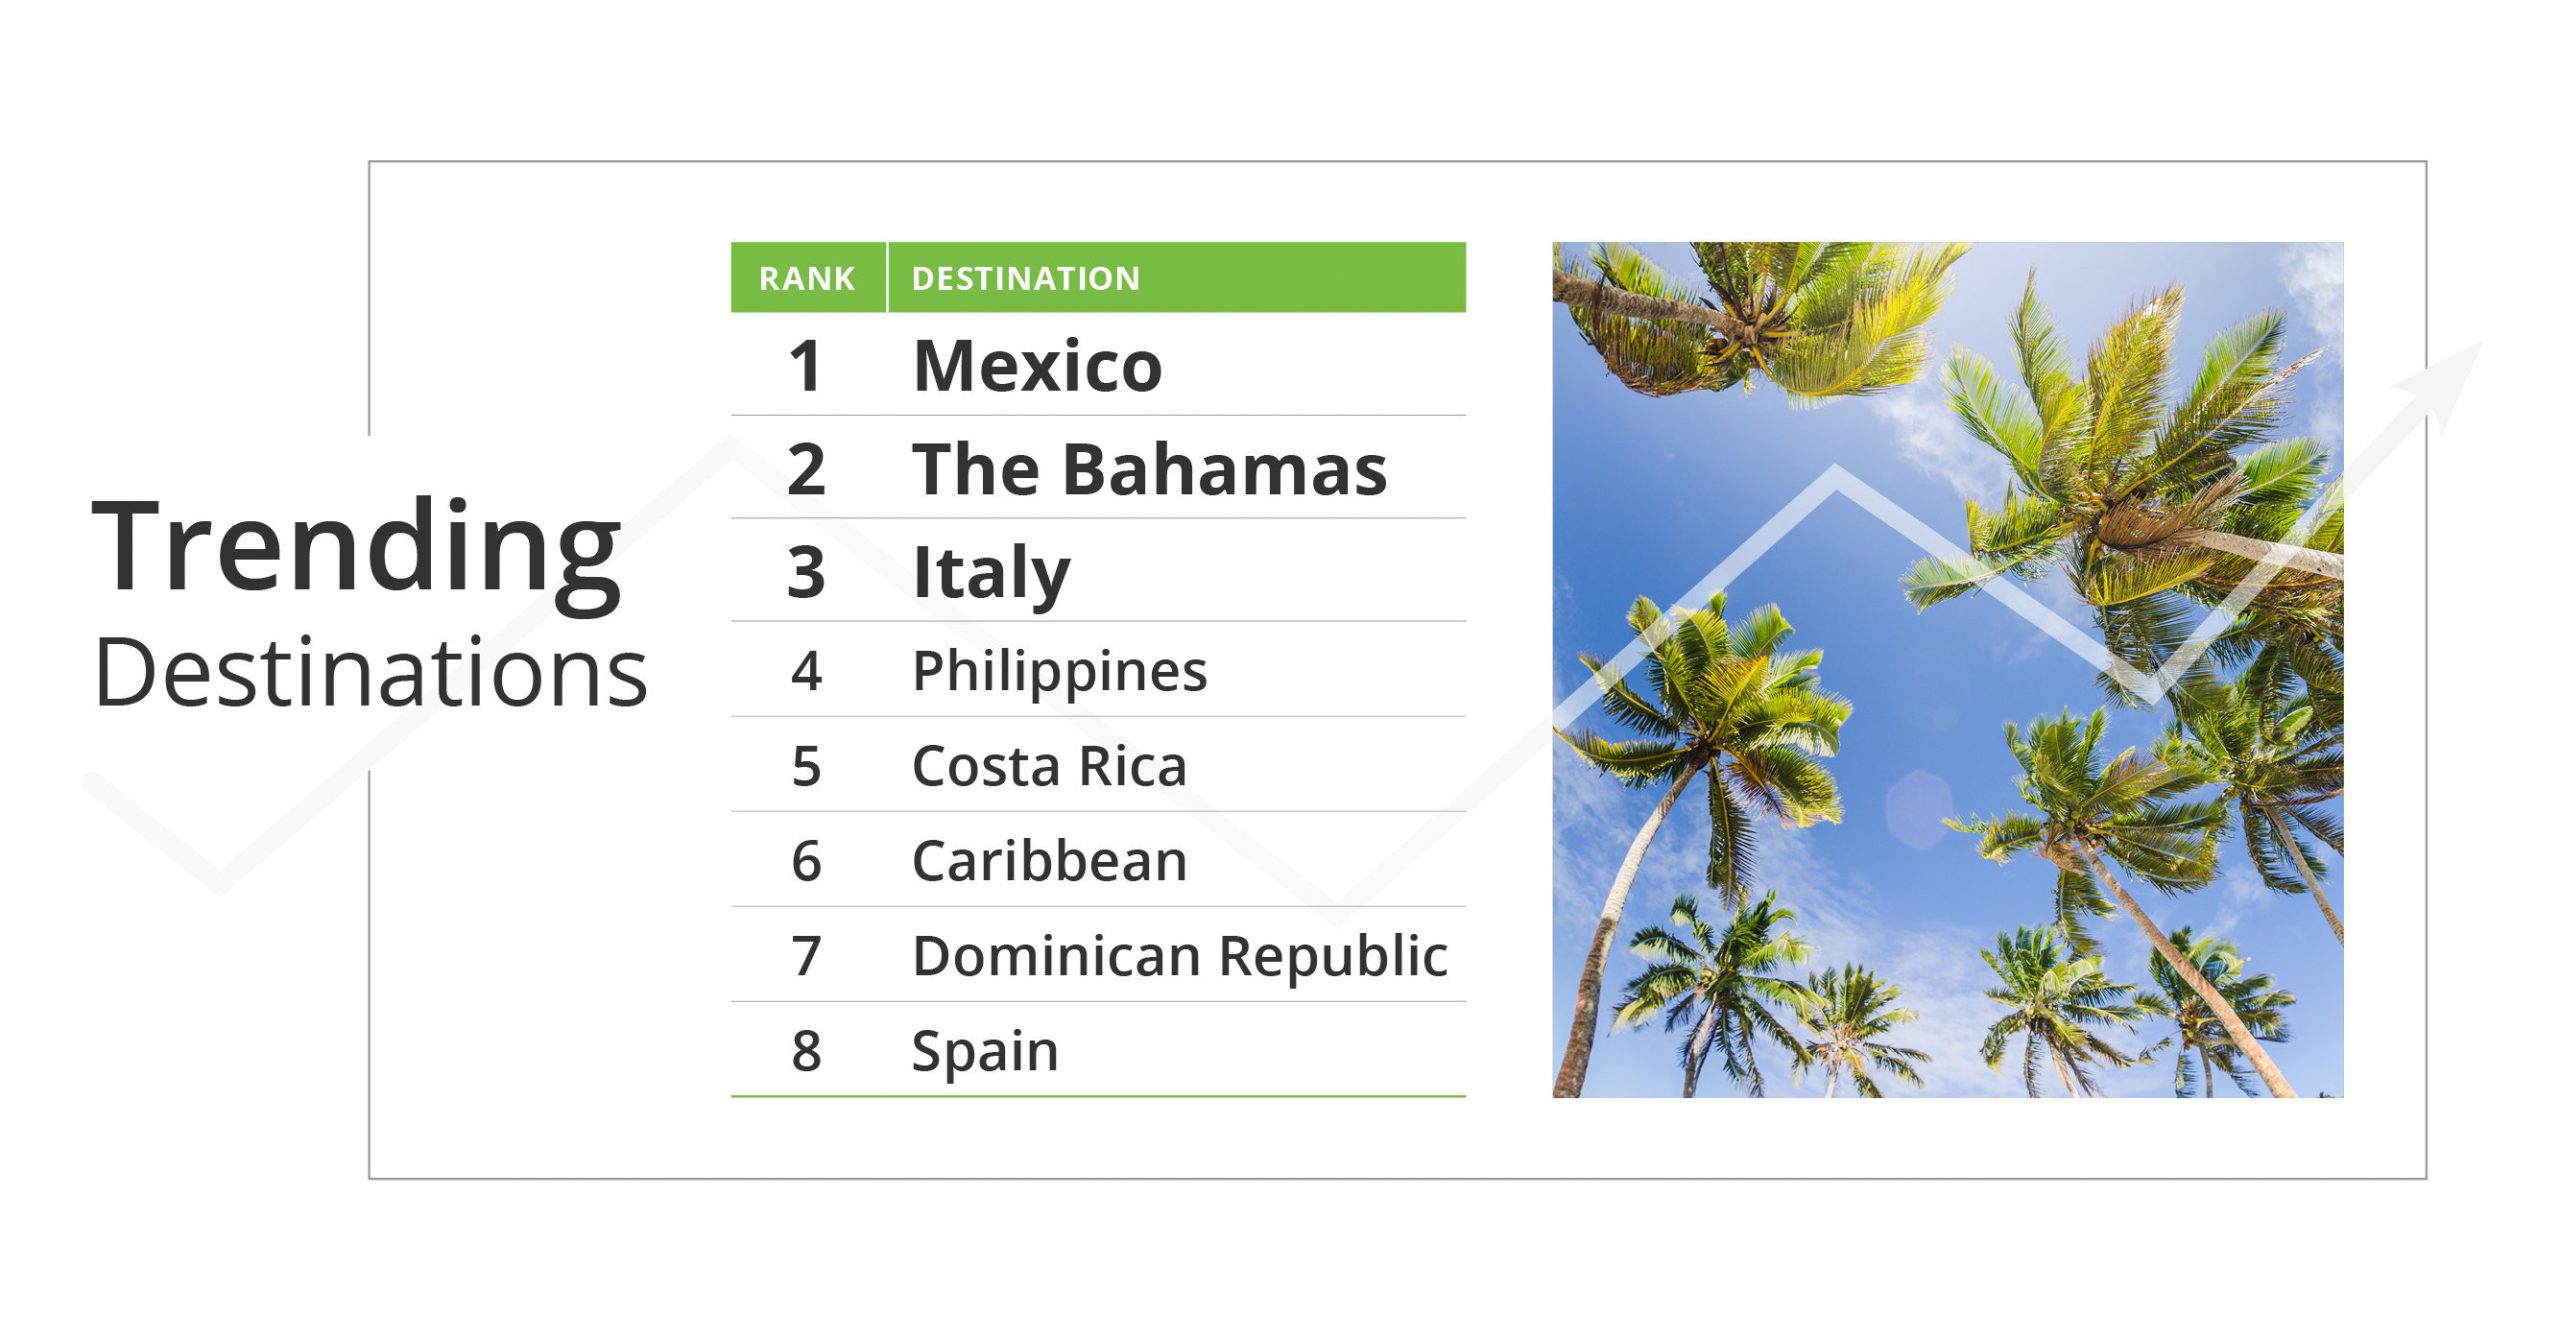Click the Caribbean destination name
2560x1340 pixels.
[1049, 861]
